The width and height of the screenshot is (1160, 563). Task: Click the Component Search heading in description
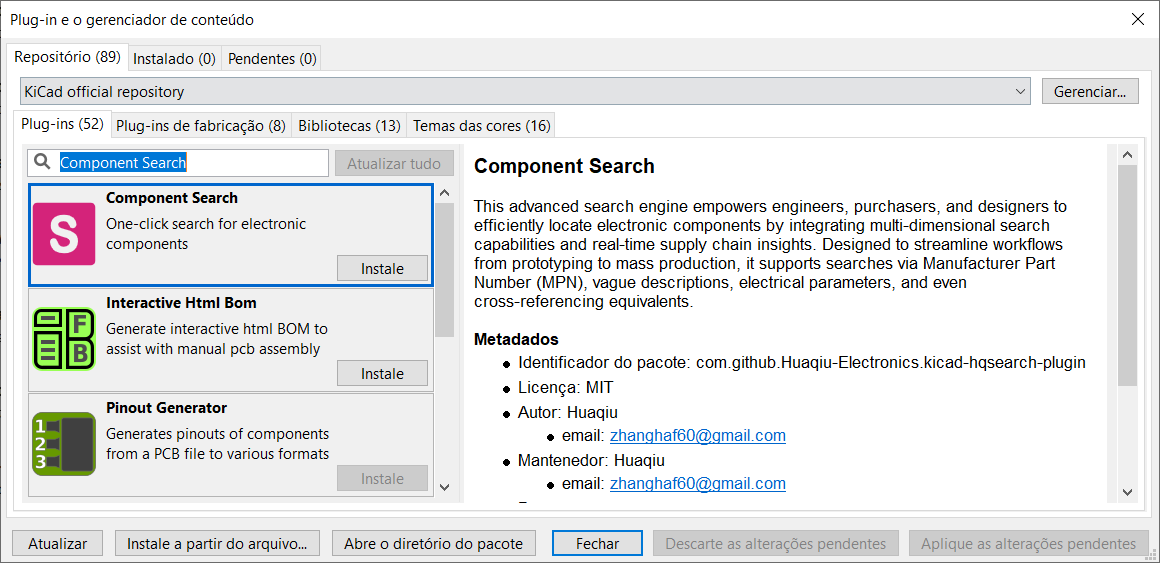coord(564,166)
